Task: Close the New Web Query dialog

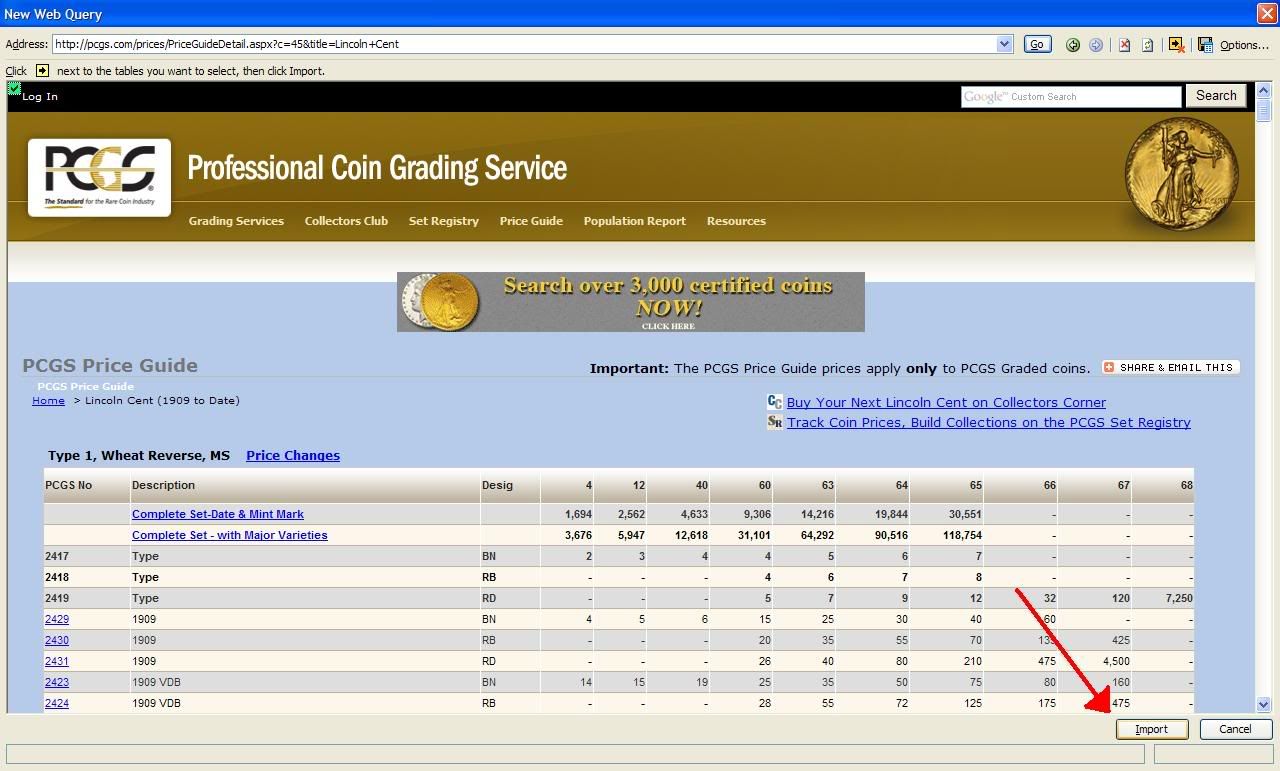Action: pyautogui.click(x=1267, y=13)
